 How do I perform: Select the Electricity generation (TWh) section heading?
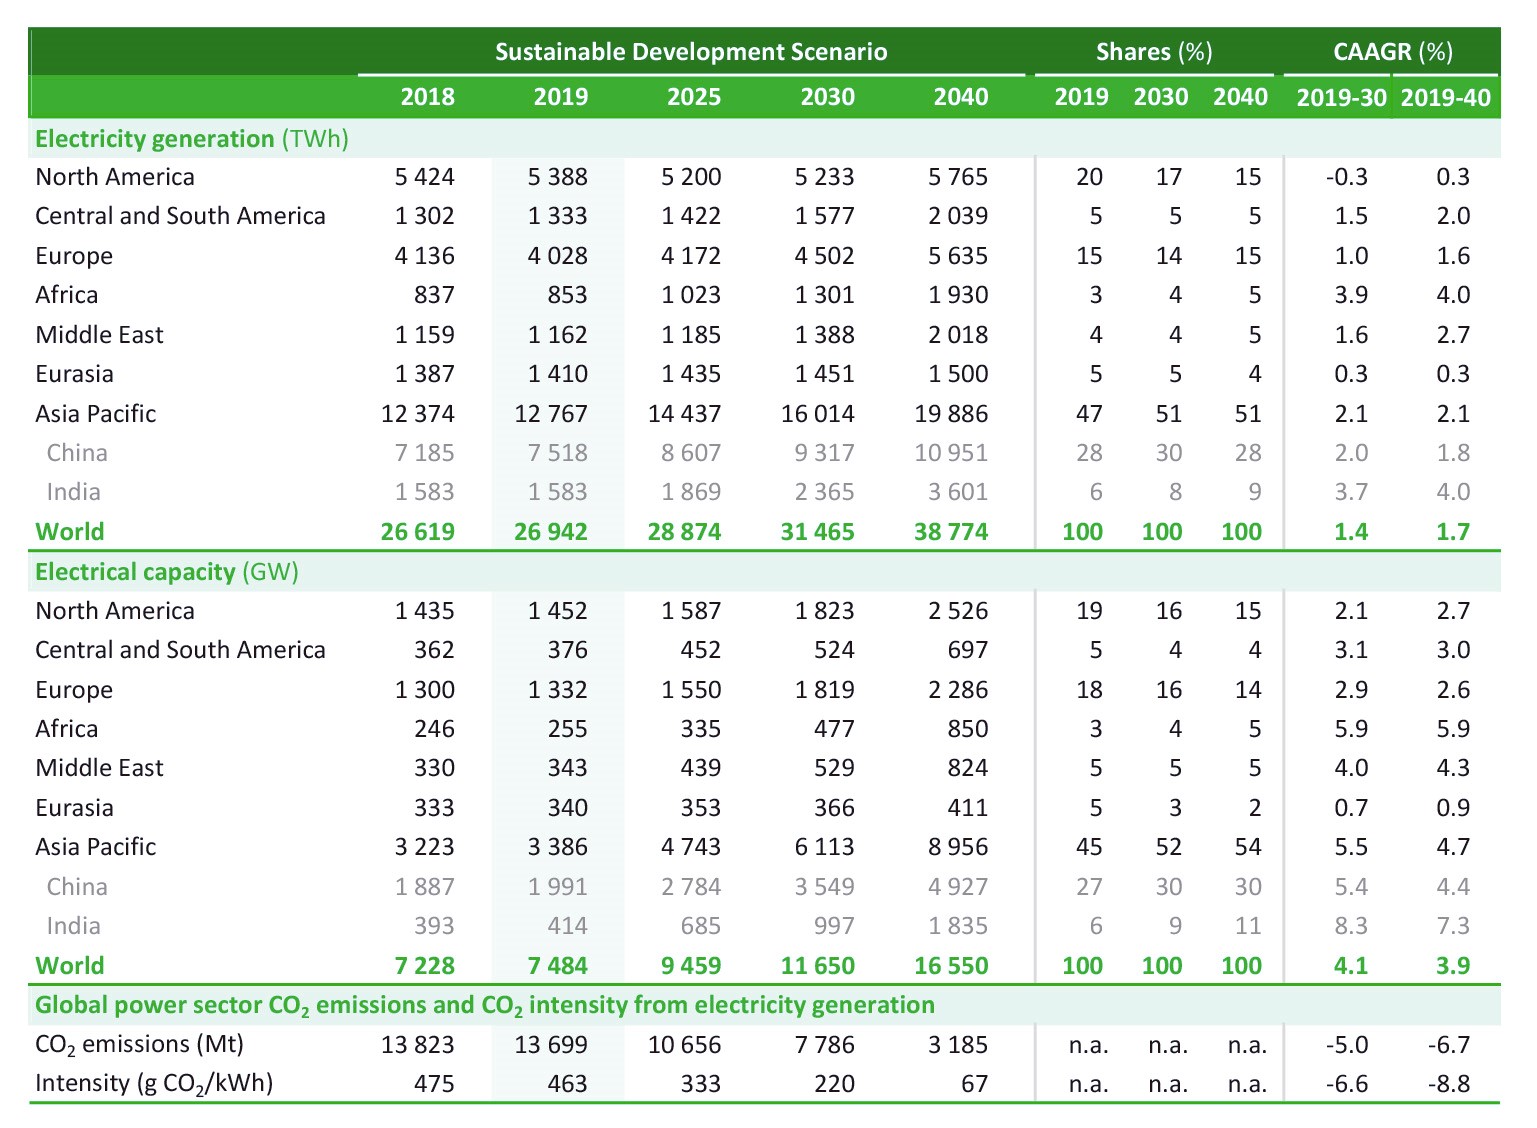click(191, 139)
